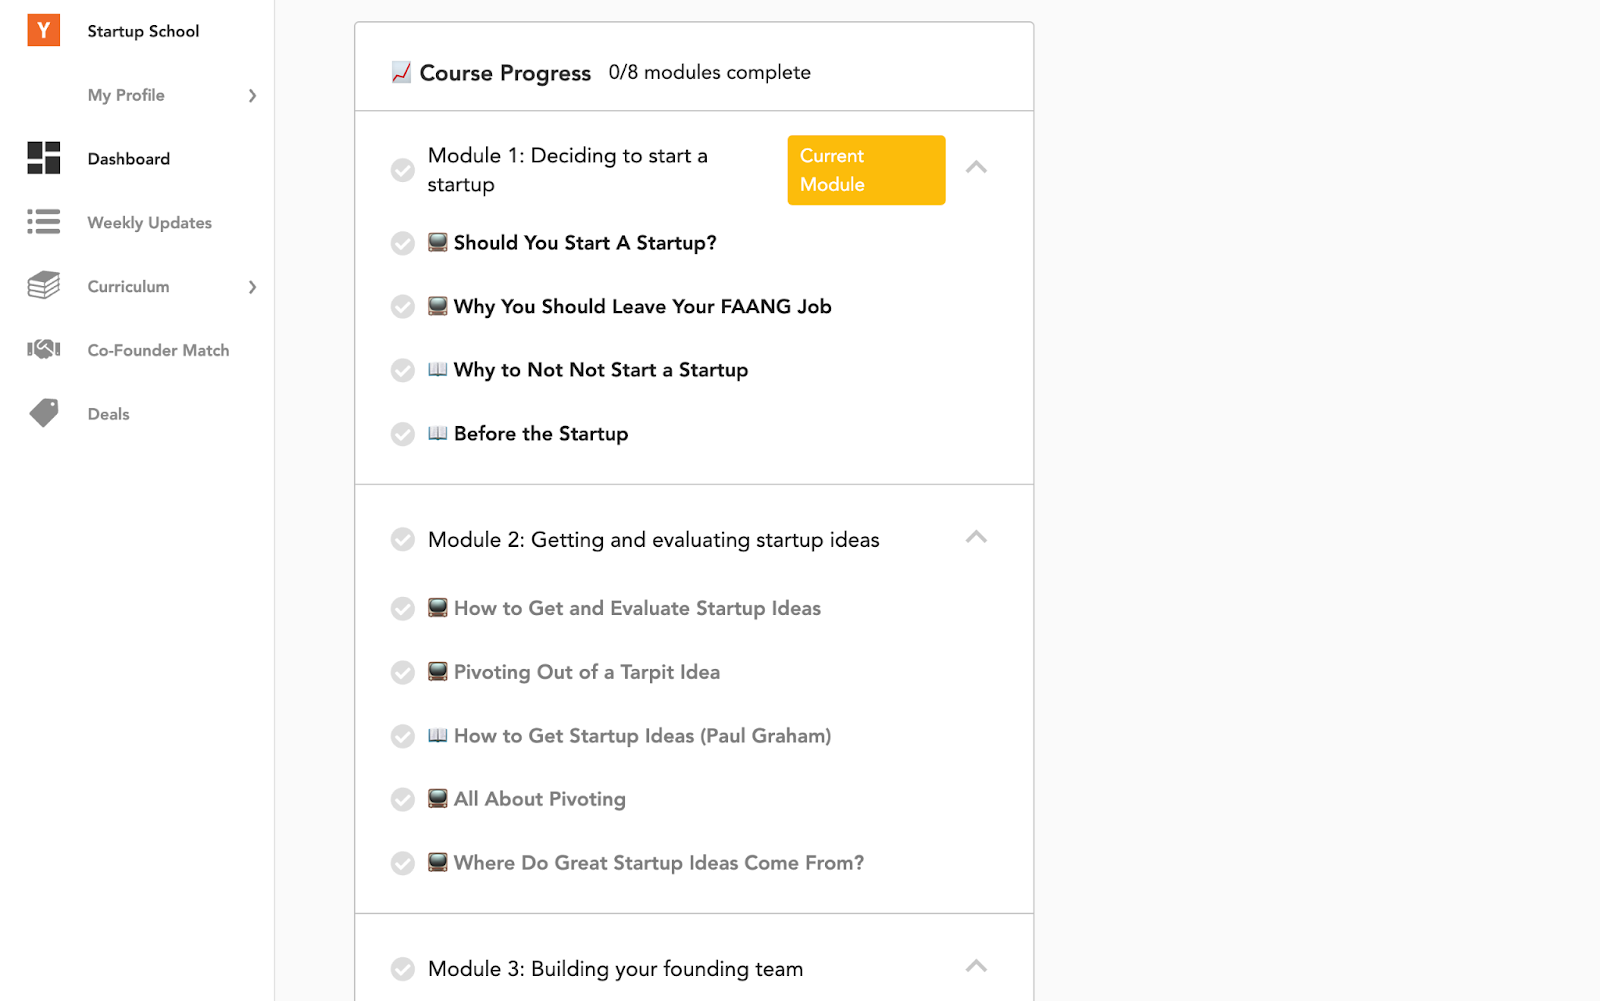Collapse Module 2 using its chevron
Viewport: 1600px width, 1001px height.
(976, 538)
